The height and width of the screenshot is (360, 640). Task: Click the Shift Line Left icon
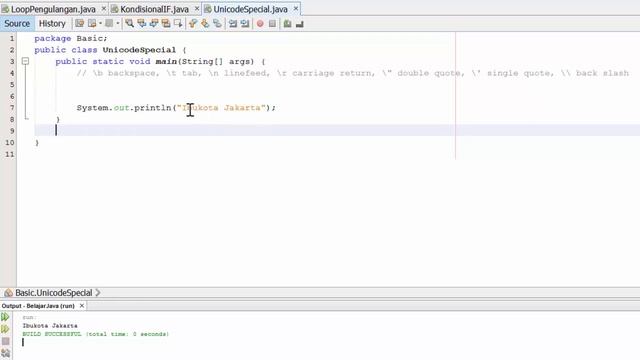point(233,24)
